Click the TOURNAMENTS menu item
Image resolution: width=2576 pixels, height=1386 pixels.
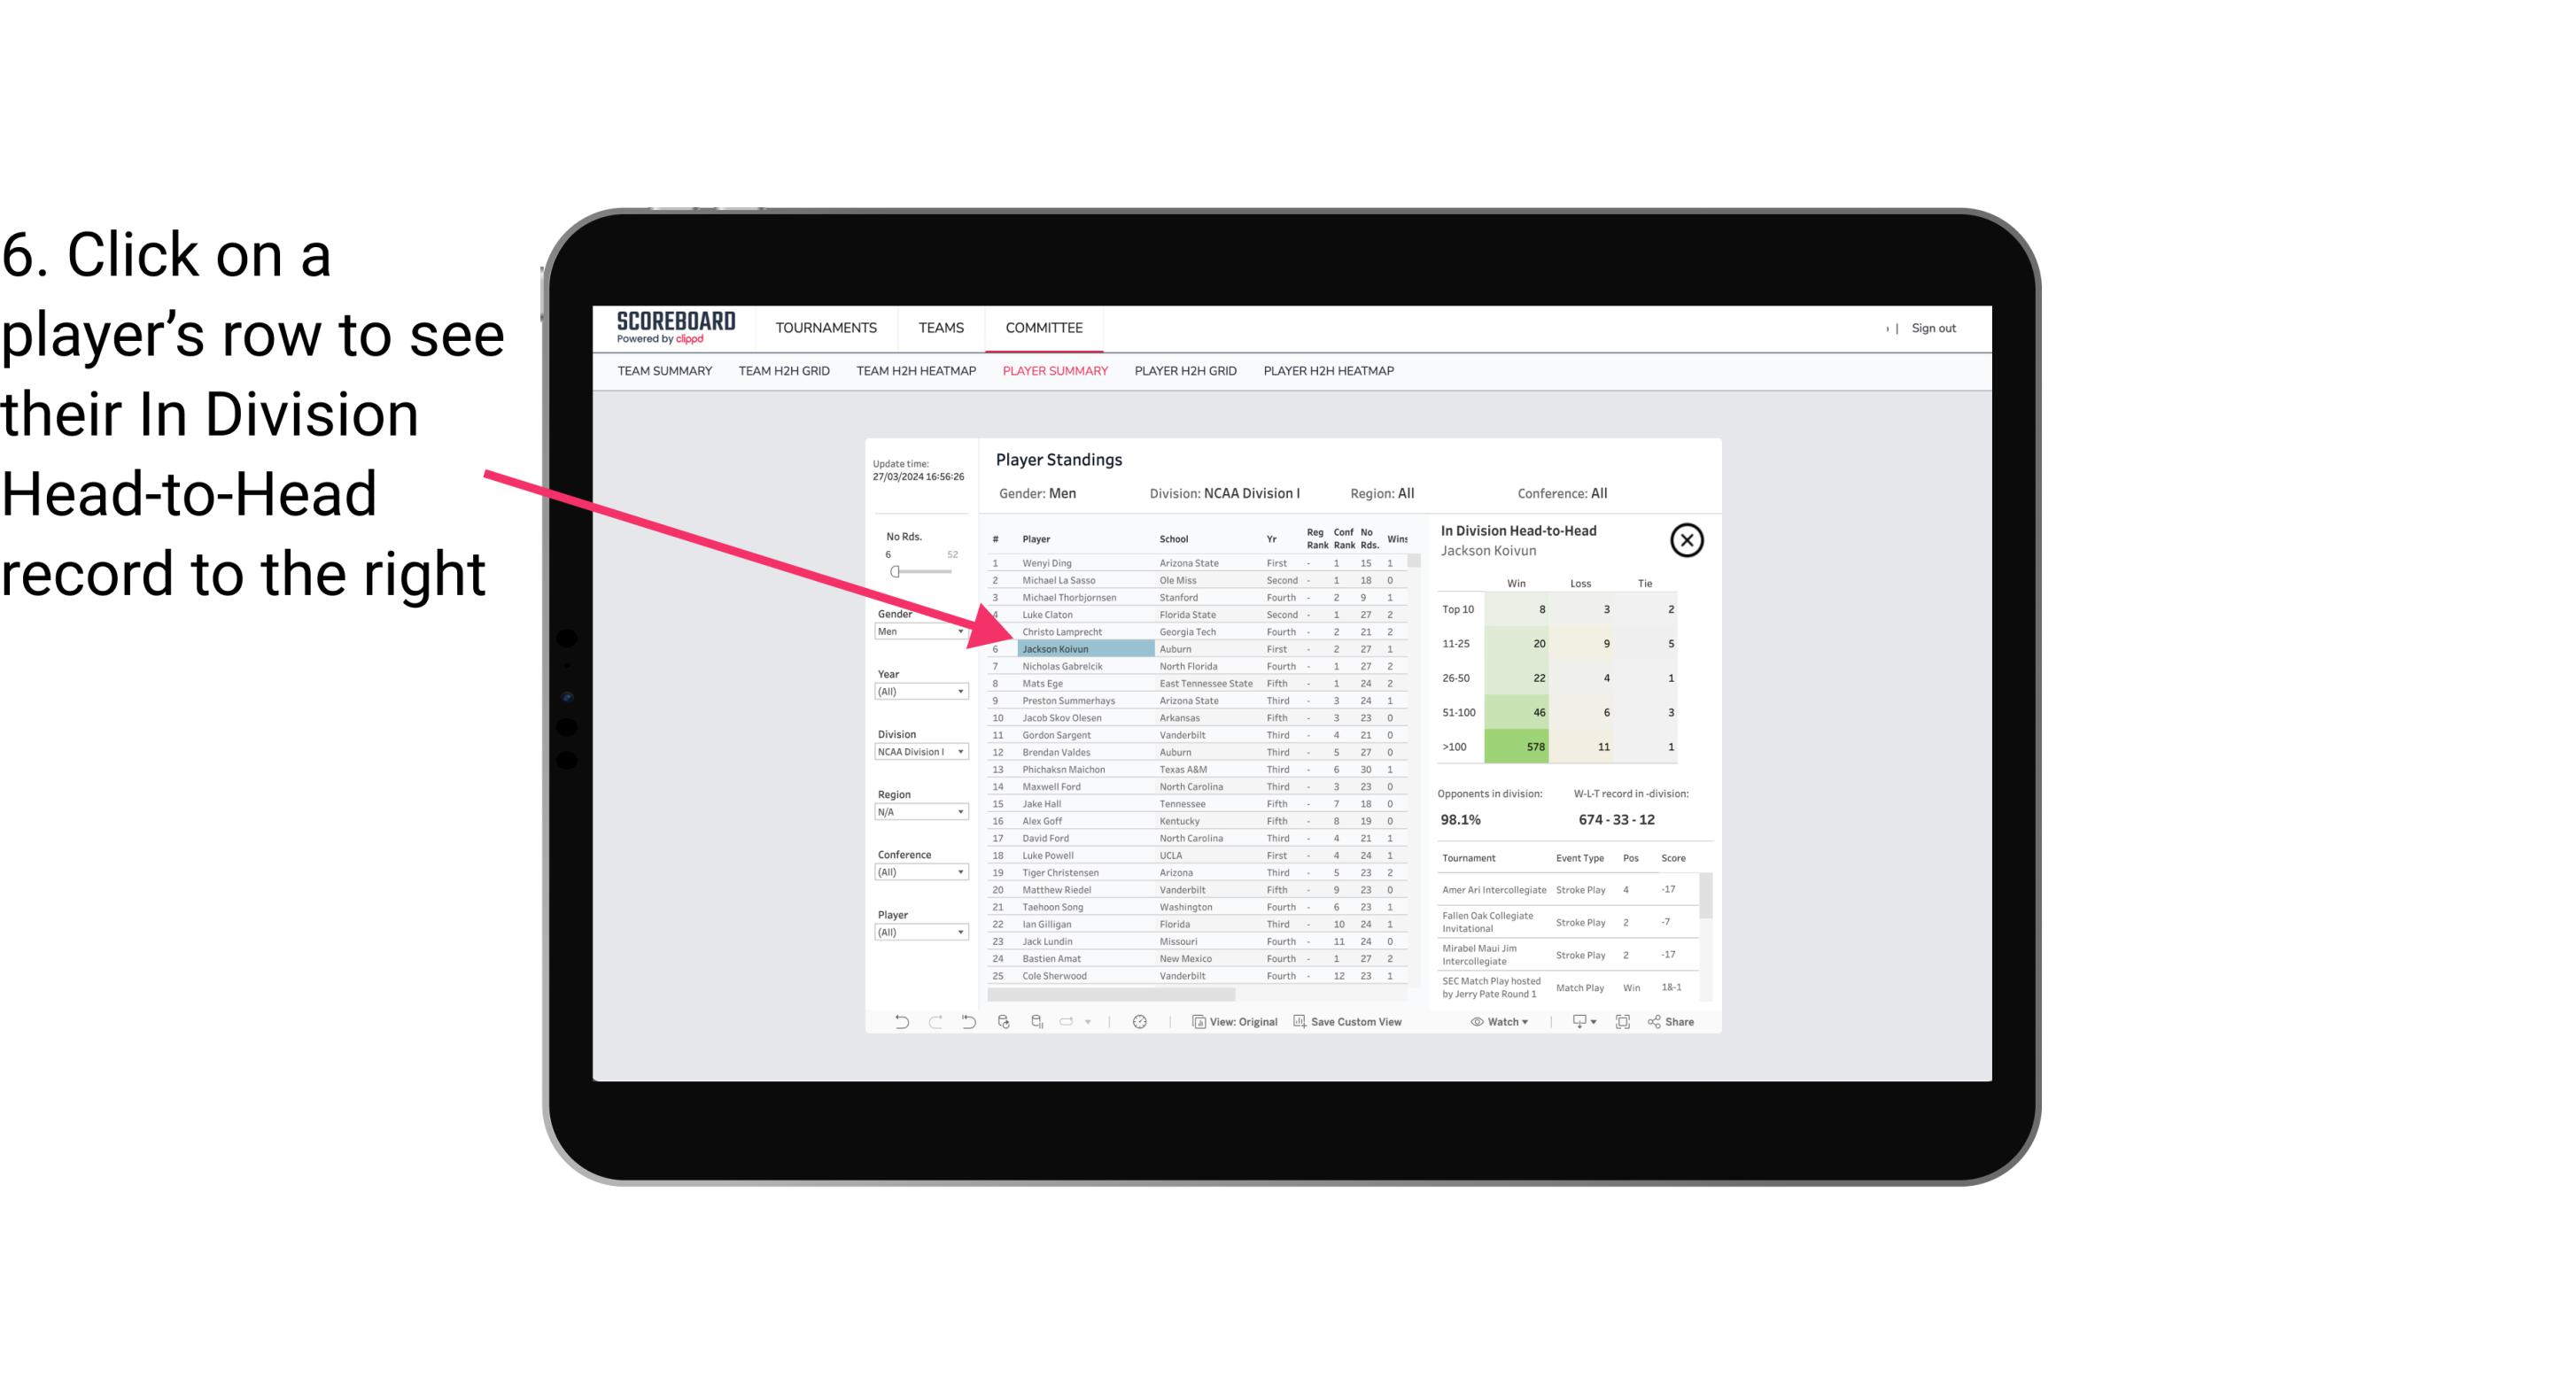coord(826,326)
